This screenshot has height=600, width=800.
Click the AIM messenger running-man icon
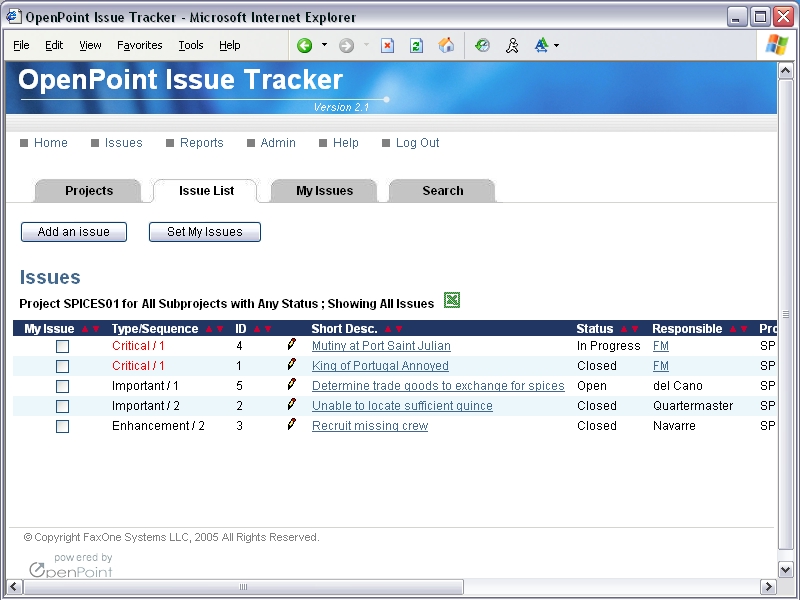click(512, 45)
